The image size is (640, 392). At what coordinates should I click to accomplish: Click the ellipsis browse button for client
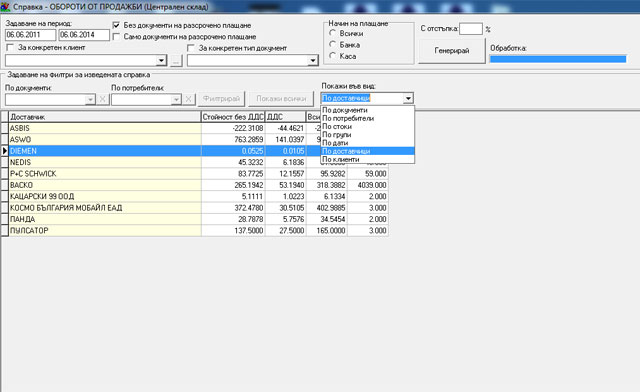[x=176, y=61]
